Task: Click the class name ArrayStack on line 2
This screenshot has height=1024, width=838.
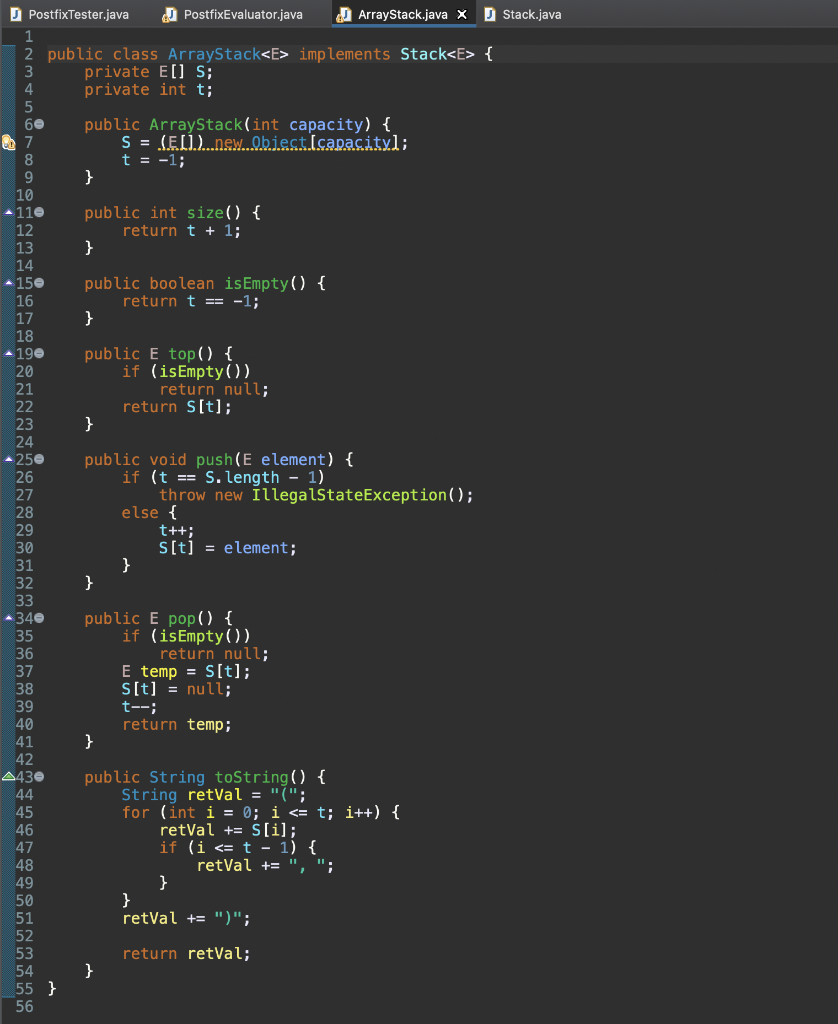Action: tap(214, 54)
